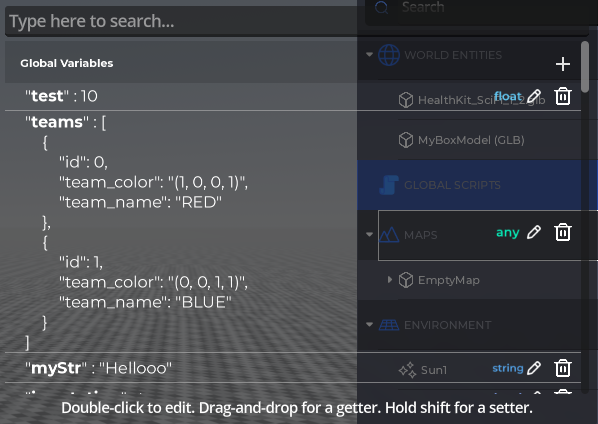
Task: Select the Sun1 environment item
Action: pos(434,370)
